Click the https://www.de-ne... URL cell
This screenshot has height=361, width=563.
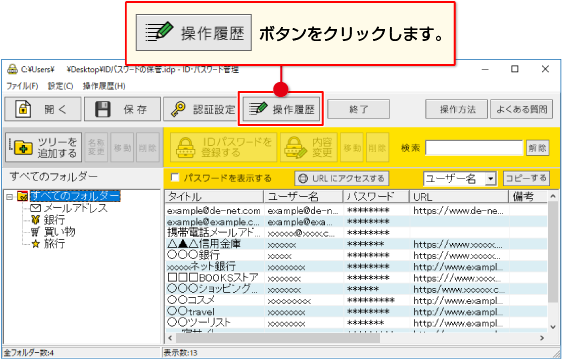[459, 210]
